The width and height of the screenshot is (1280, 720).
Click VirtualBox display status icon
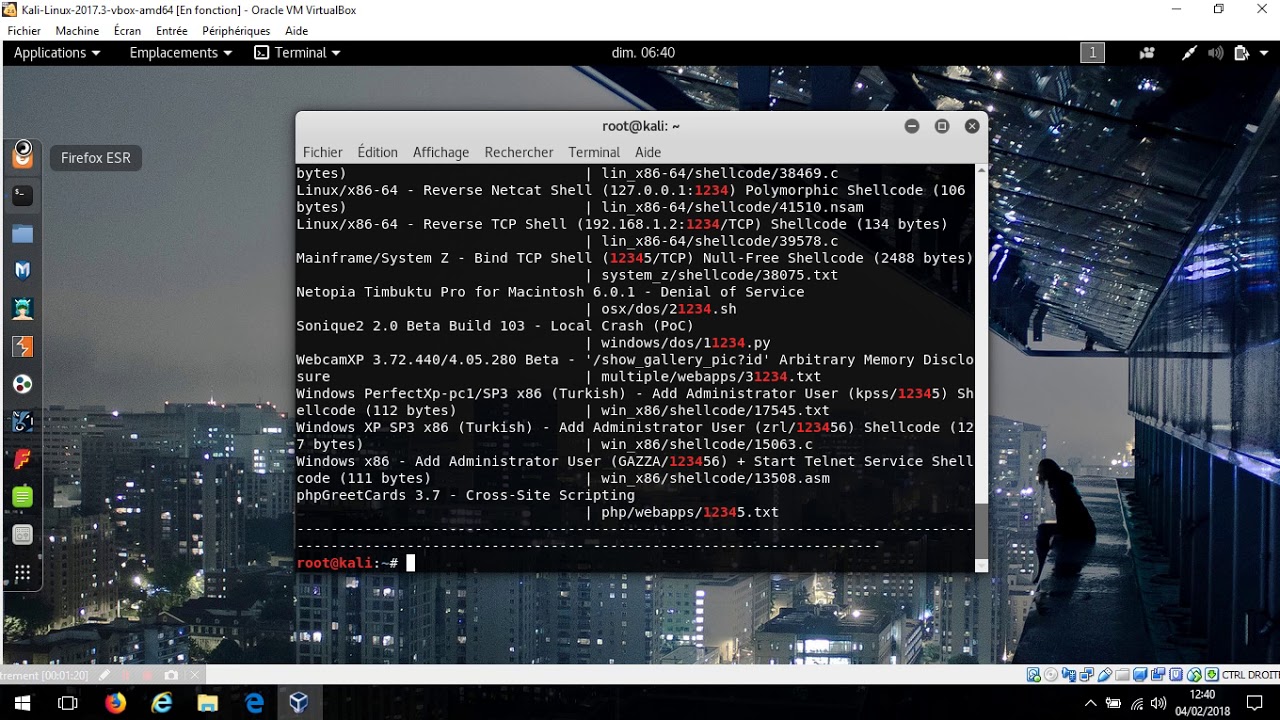click(1140, 675)
